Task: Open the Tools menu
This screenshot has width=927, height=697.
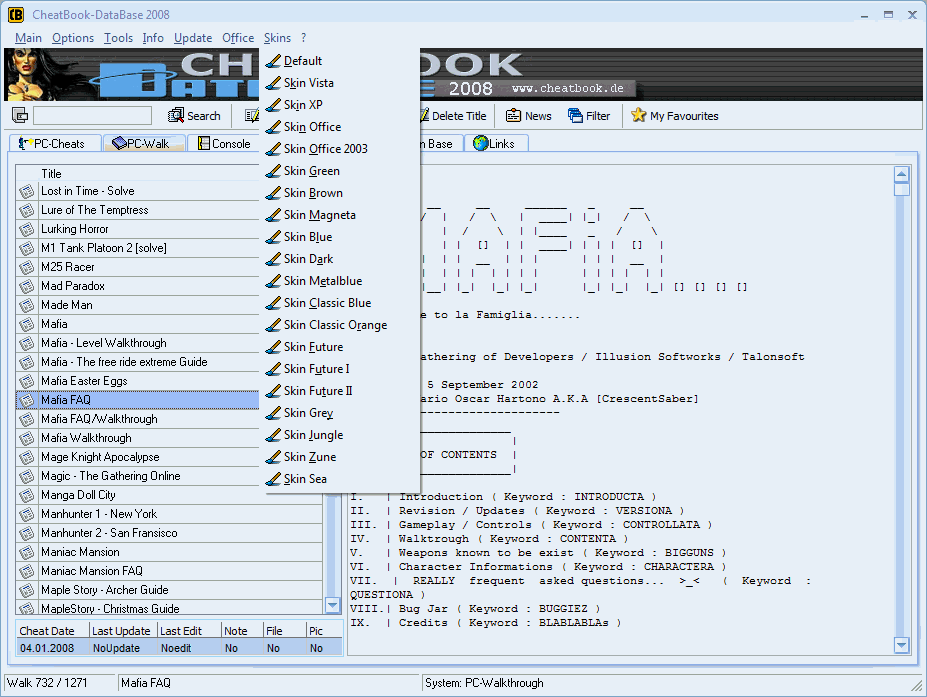Action: coord(118,38)
